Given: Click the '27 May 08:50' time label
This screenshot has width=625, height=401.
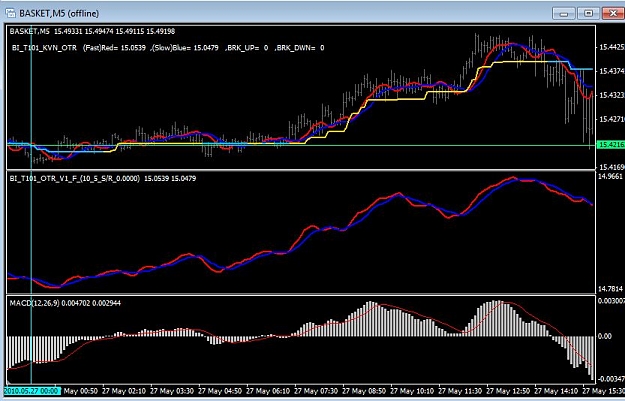Looking at the screenshot, I should (366, 391).
